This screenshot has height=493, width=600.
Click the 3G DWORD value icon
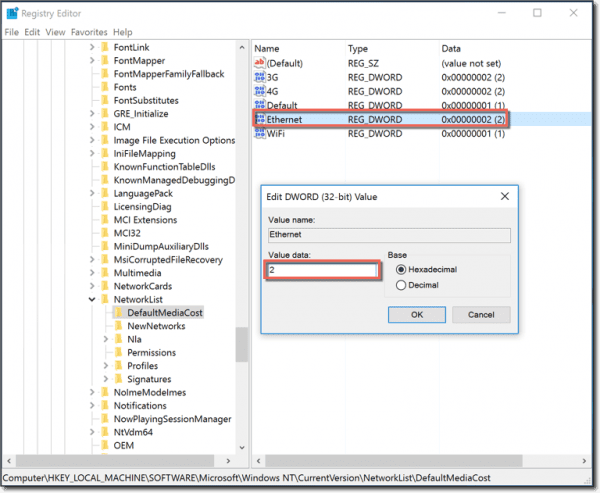[x=260, y=77]
